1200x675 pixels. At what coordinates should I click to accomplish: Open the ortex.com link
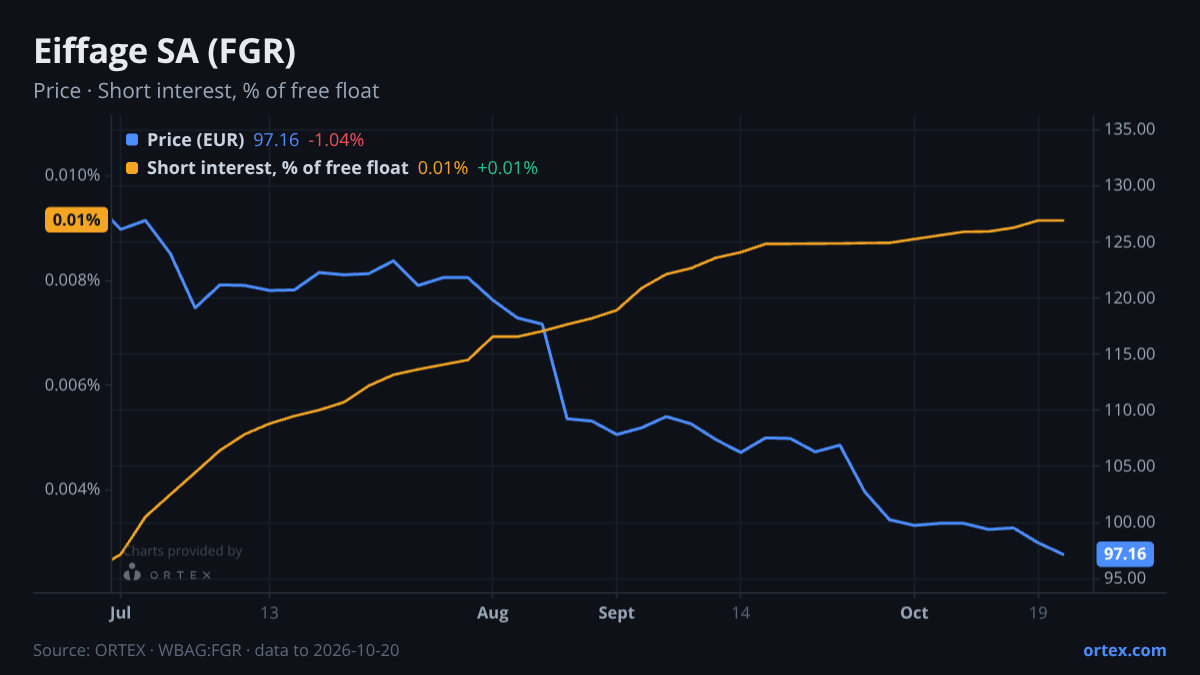(x=1124, y=650)
